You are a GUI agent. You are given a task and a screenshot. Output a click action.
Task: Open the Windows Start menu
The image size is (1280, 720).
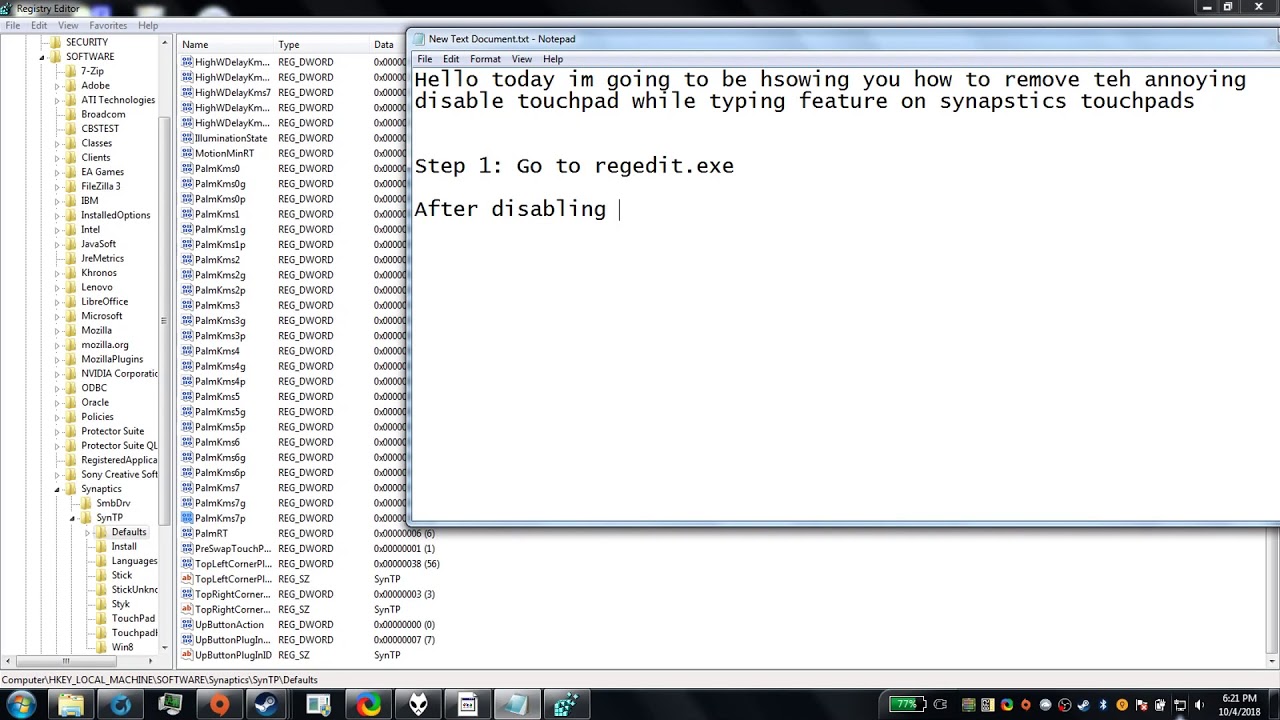22,704
